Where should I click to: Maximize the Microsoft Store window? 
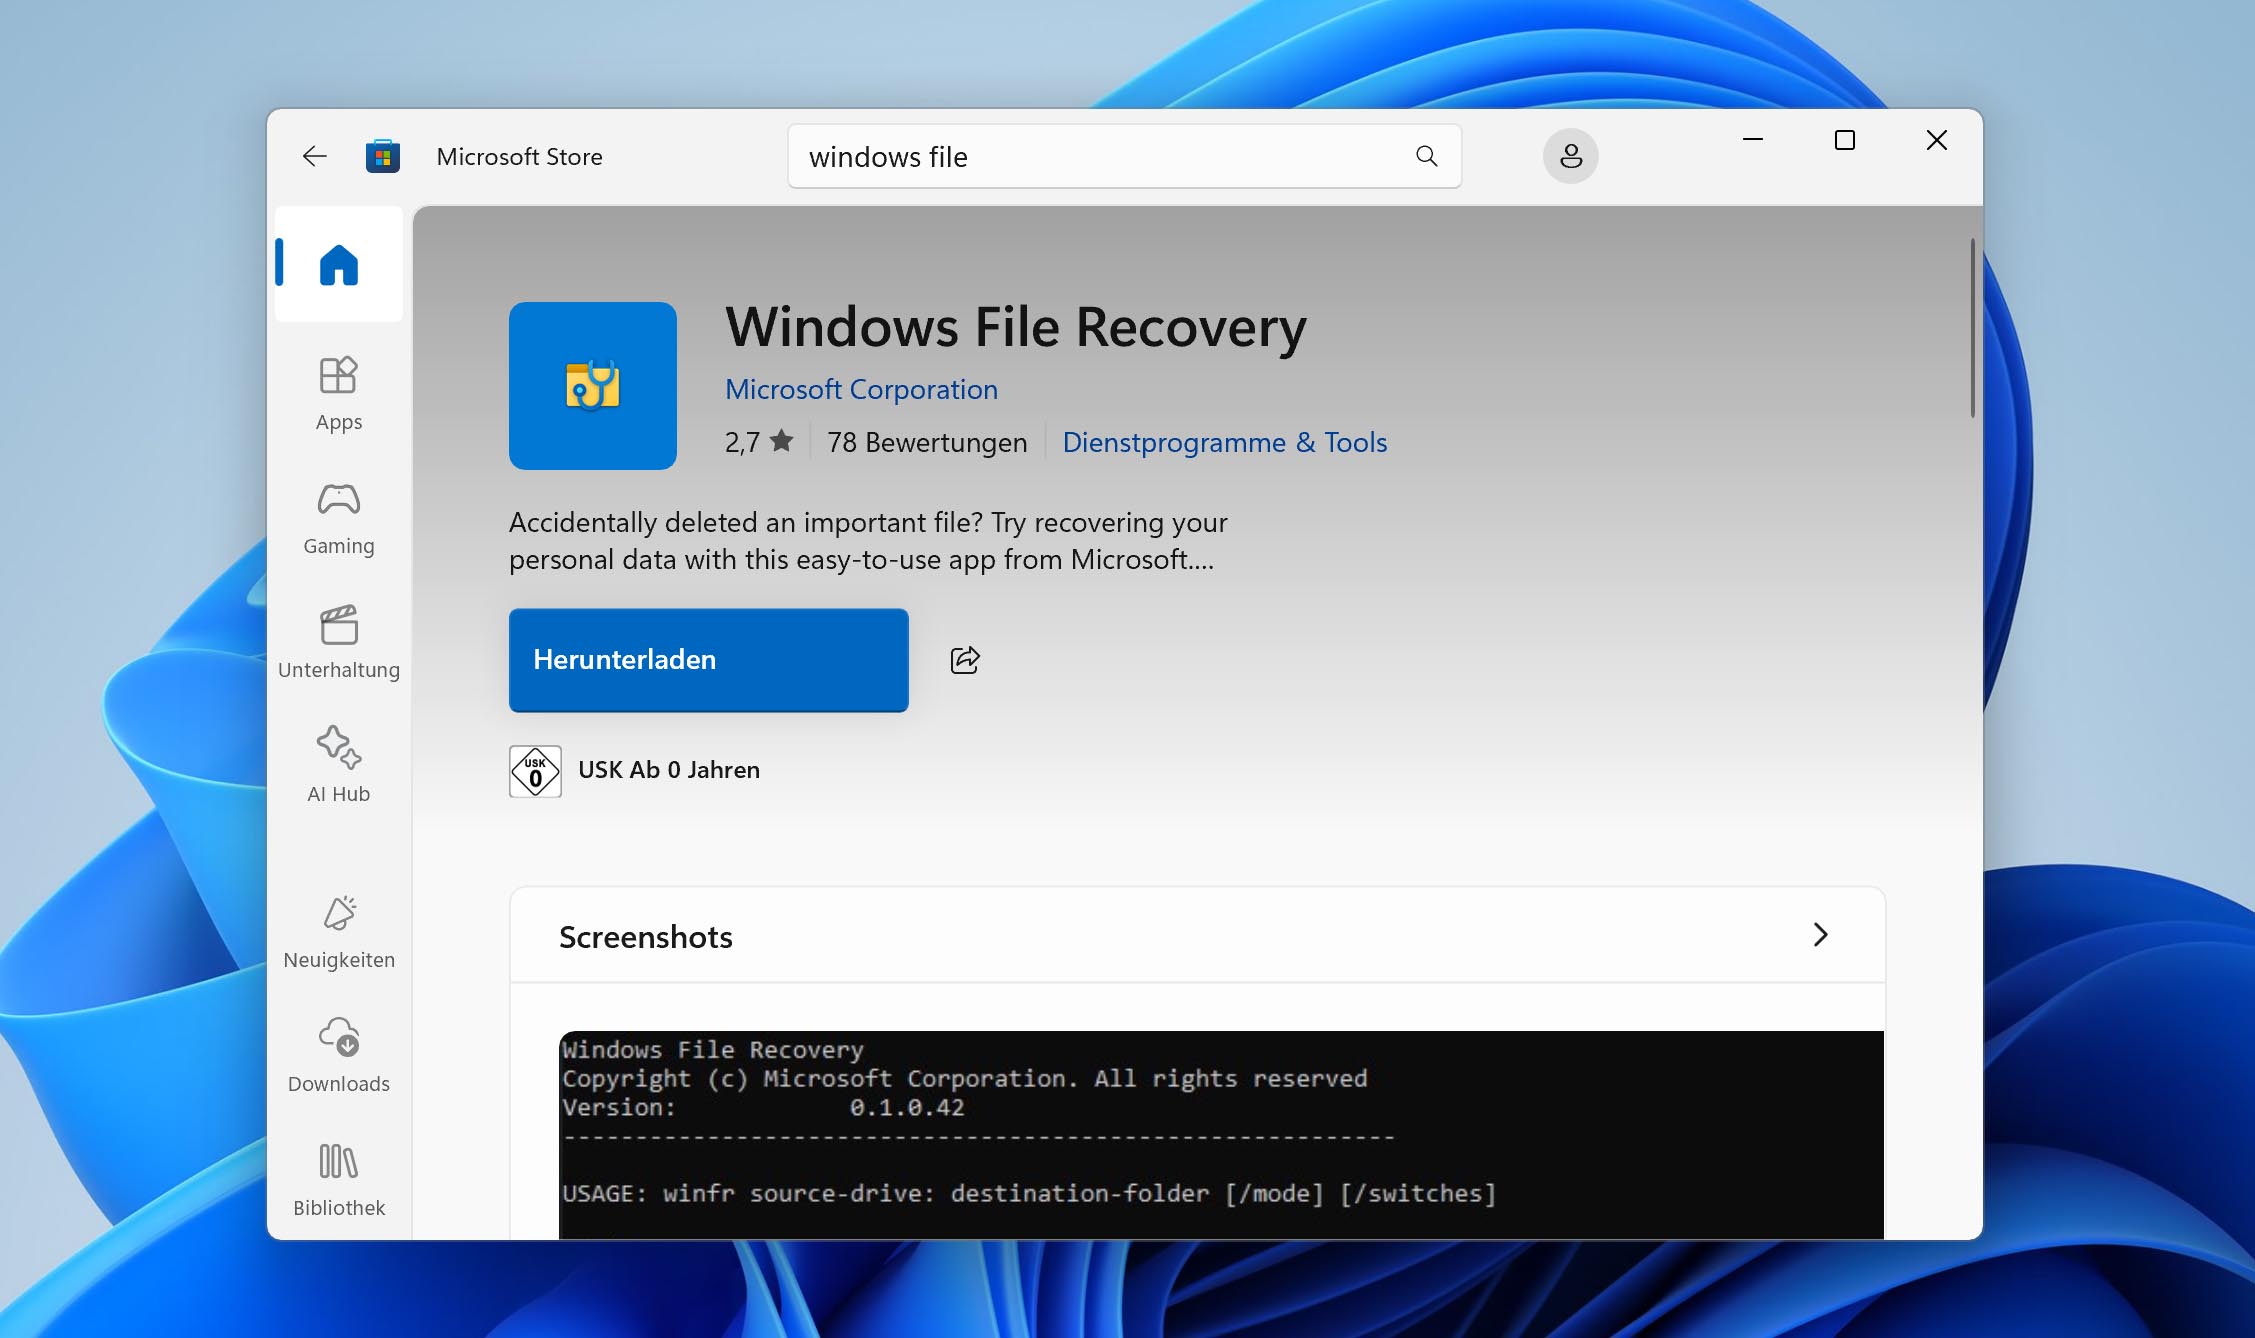pyautogui.click(x=1845, y=140)
